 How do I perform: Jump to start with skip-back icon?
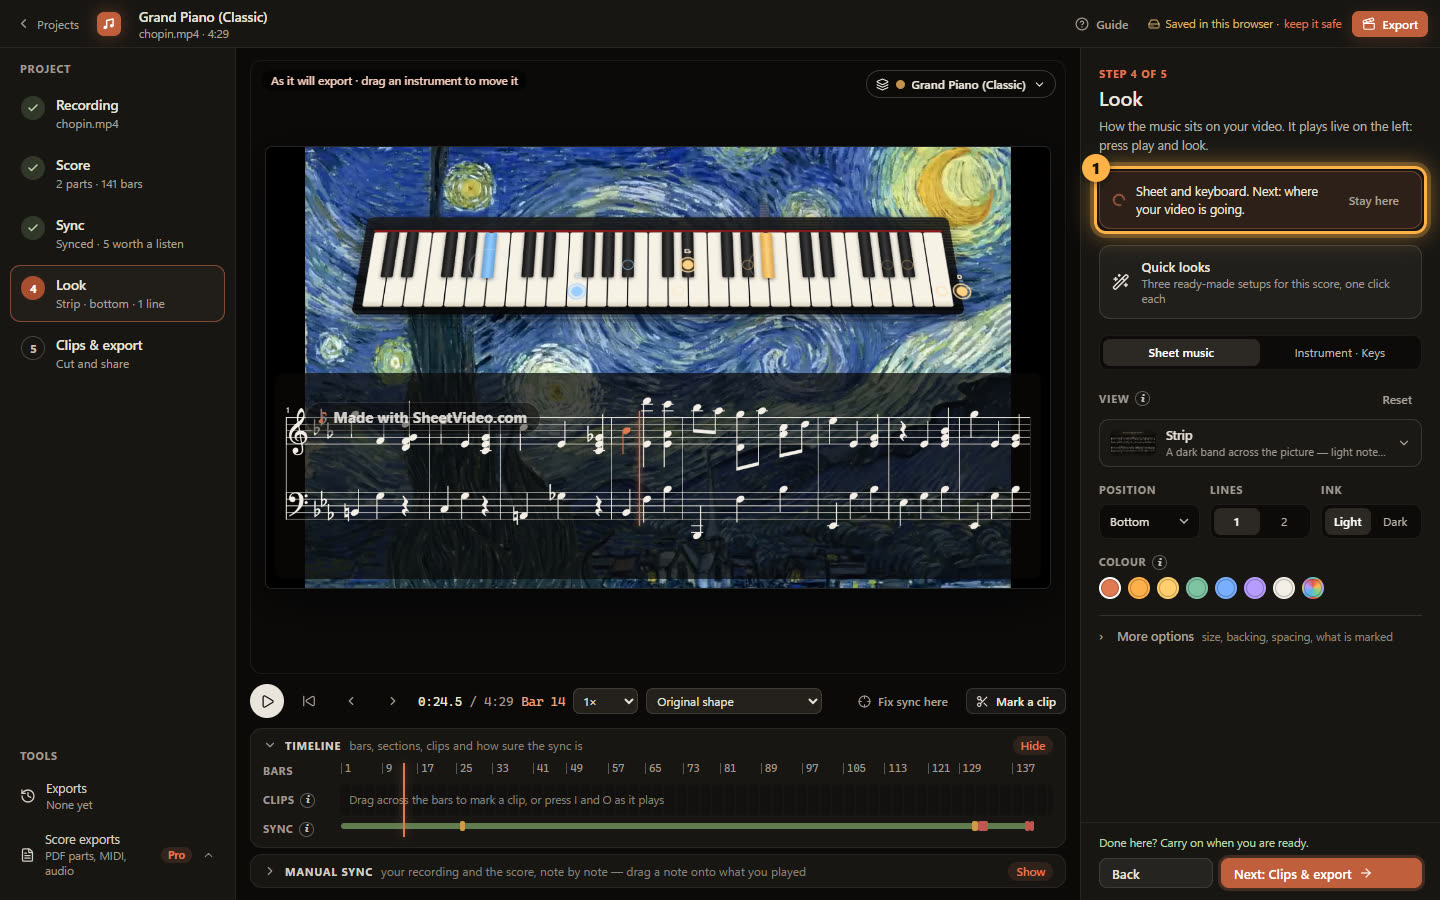point(309,701)
